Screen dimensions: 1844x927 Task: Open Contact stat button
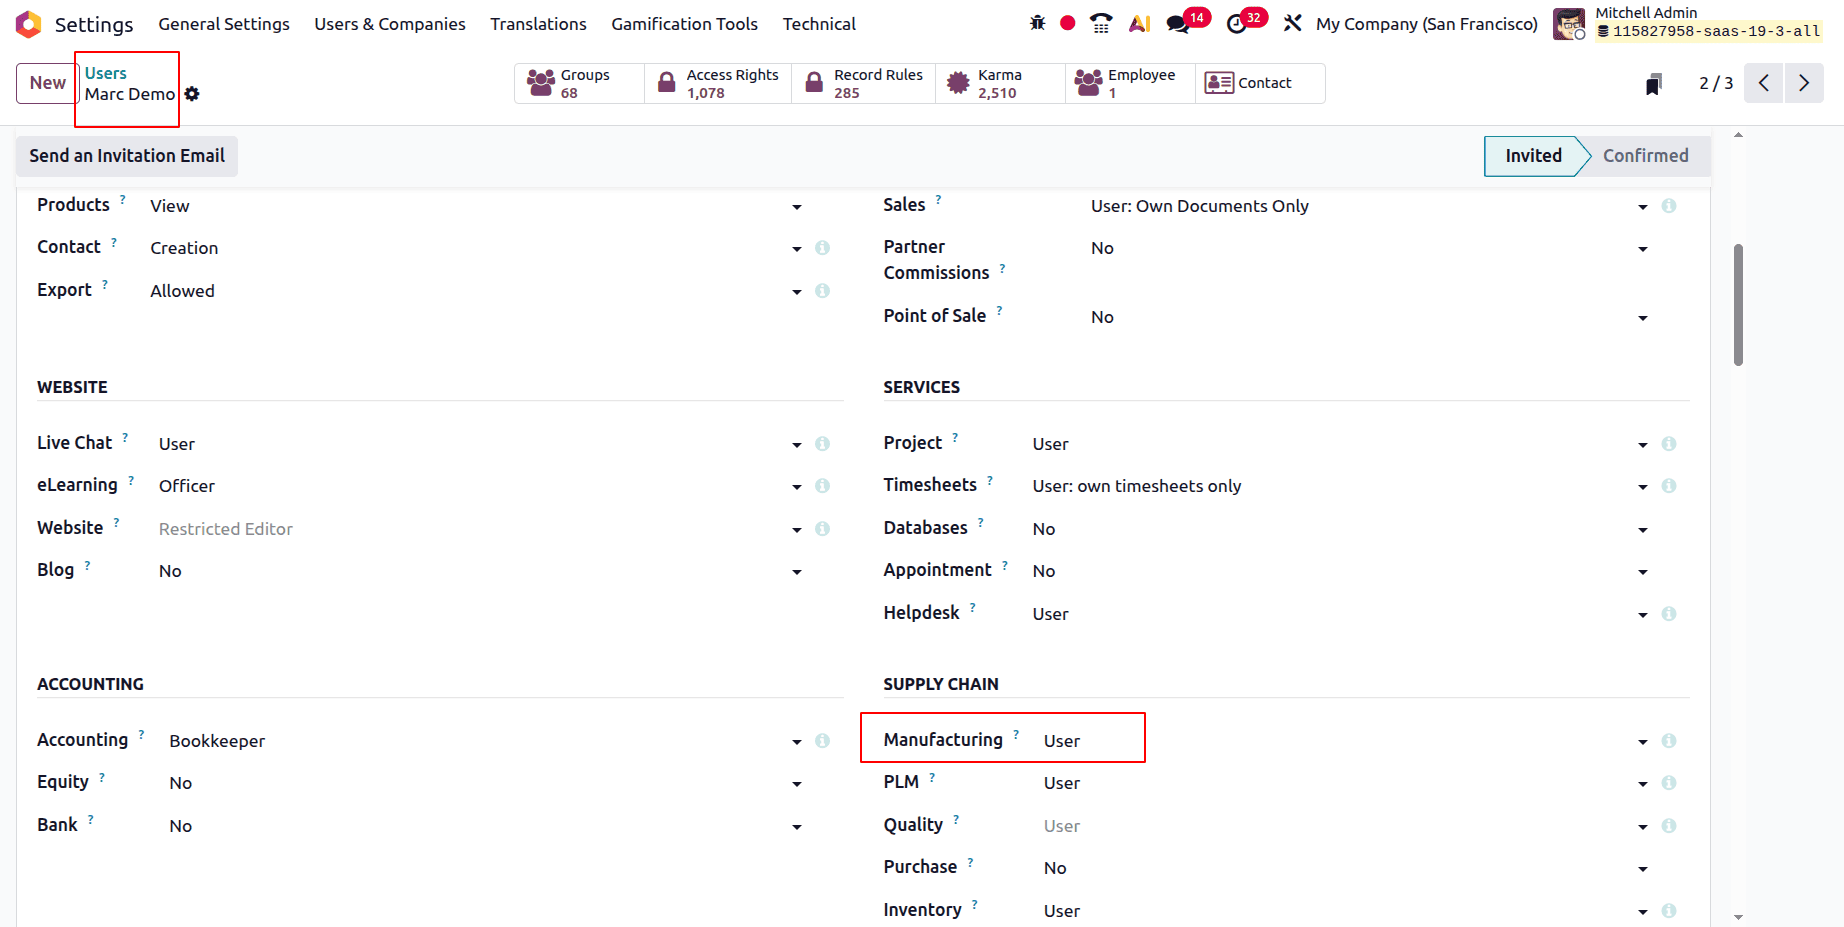coord(1260,83)
